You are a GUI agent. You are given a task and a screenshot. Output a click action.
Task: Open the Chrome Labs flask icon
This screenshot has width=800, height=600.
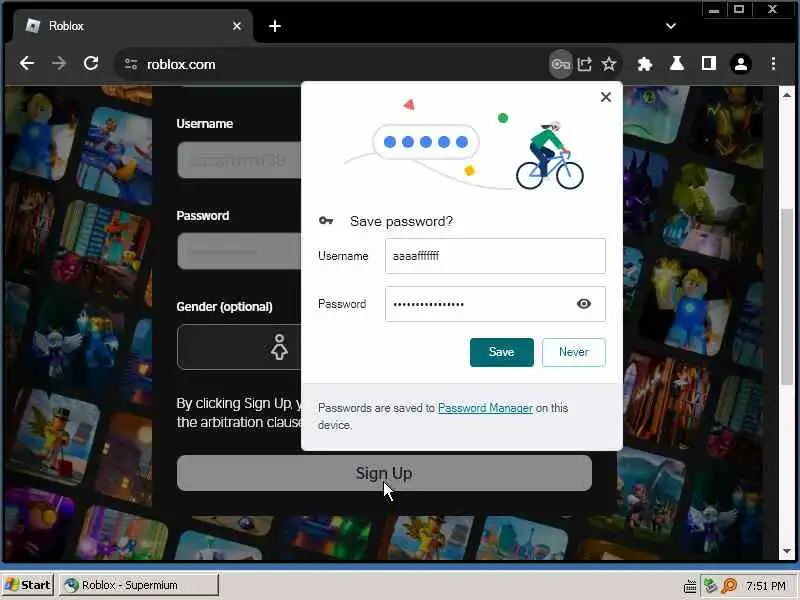pyautogui.click(x=677, y=64)
